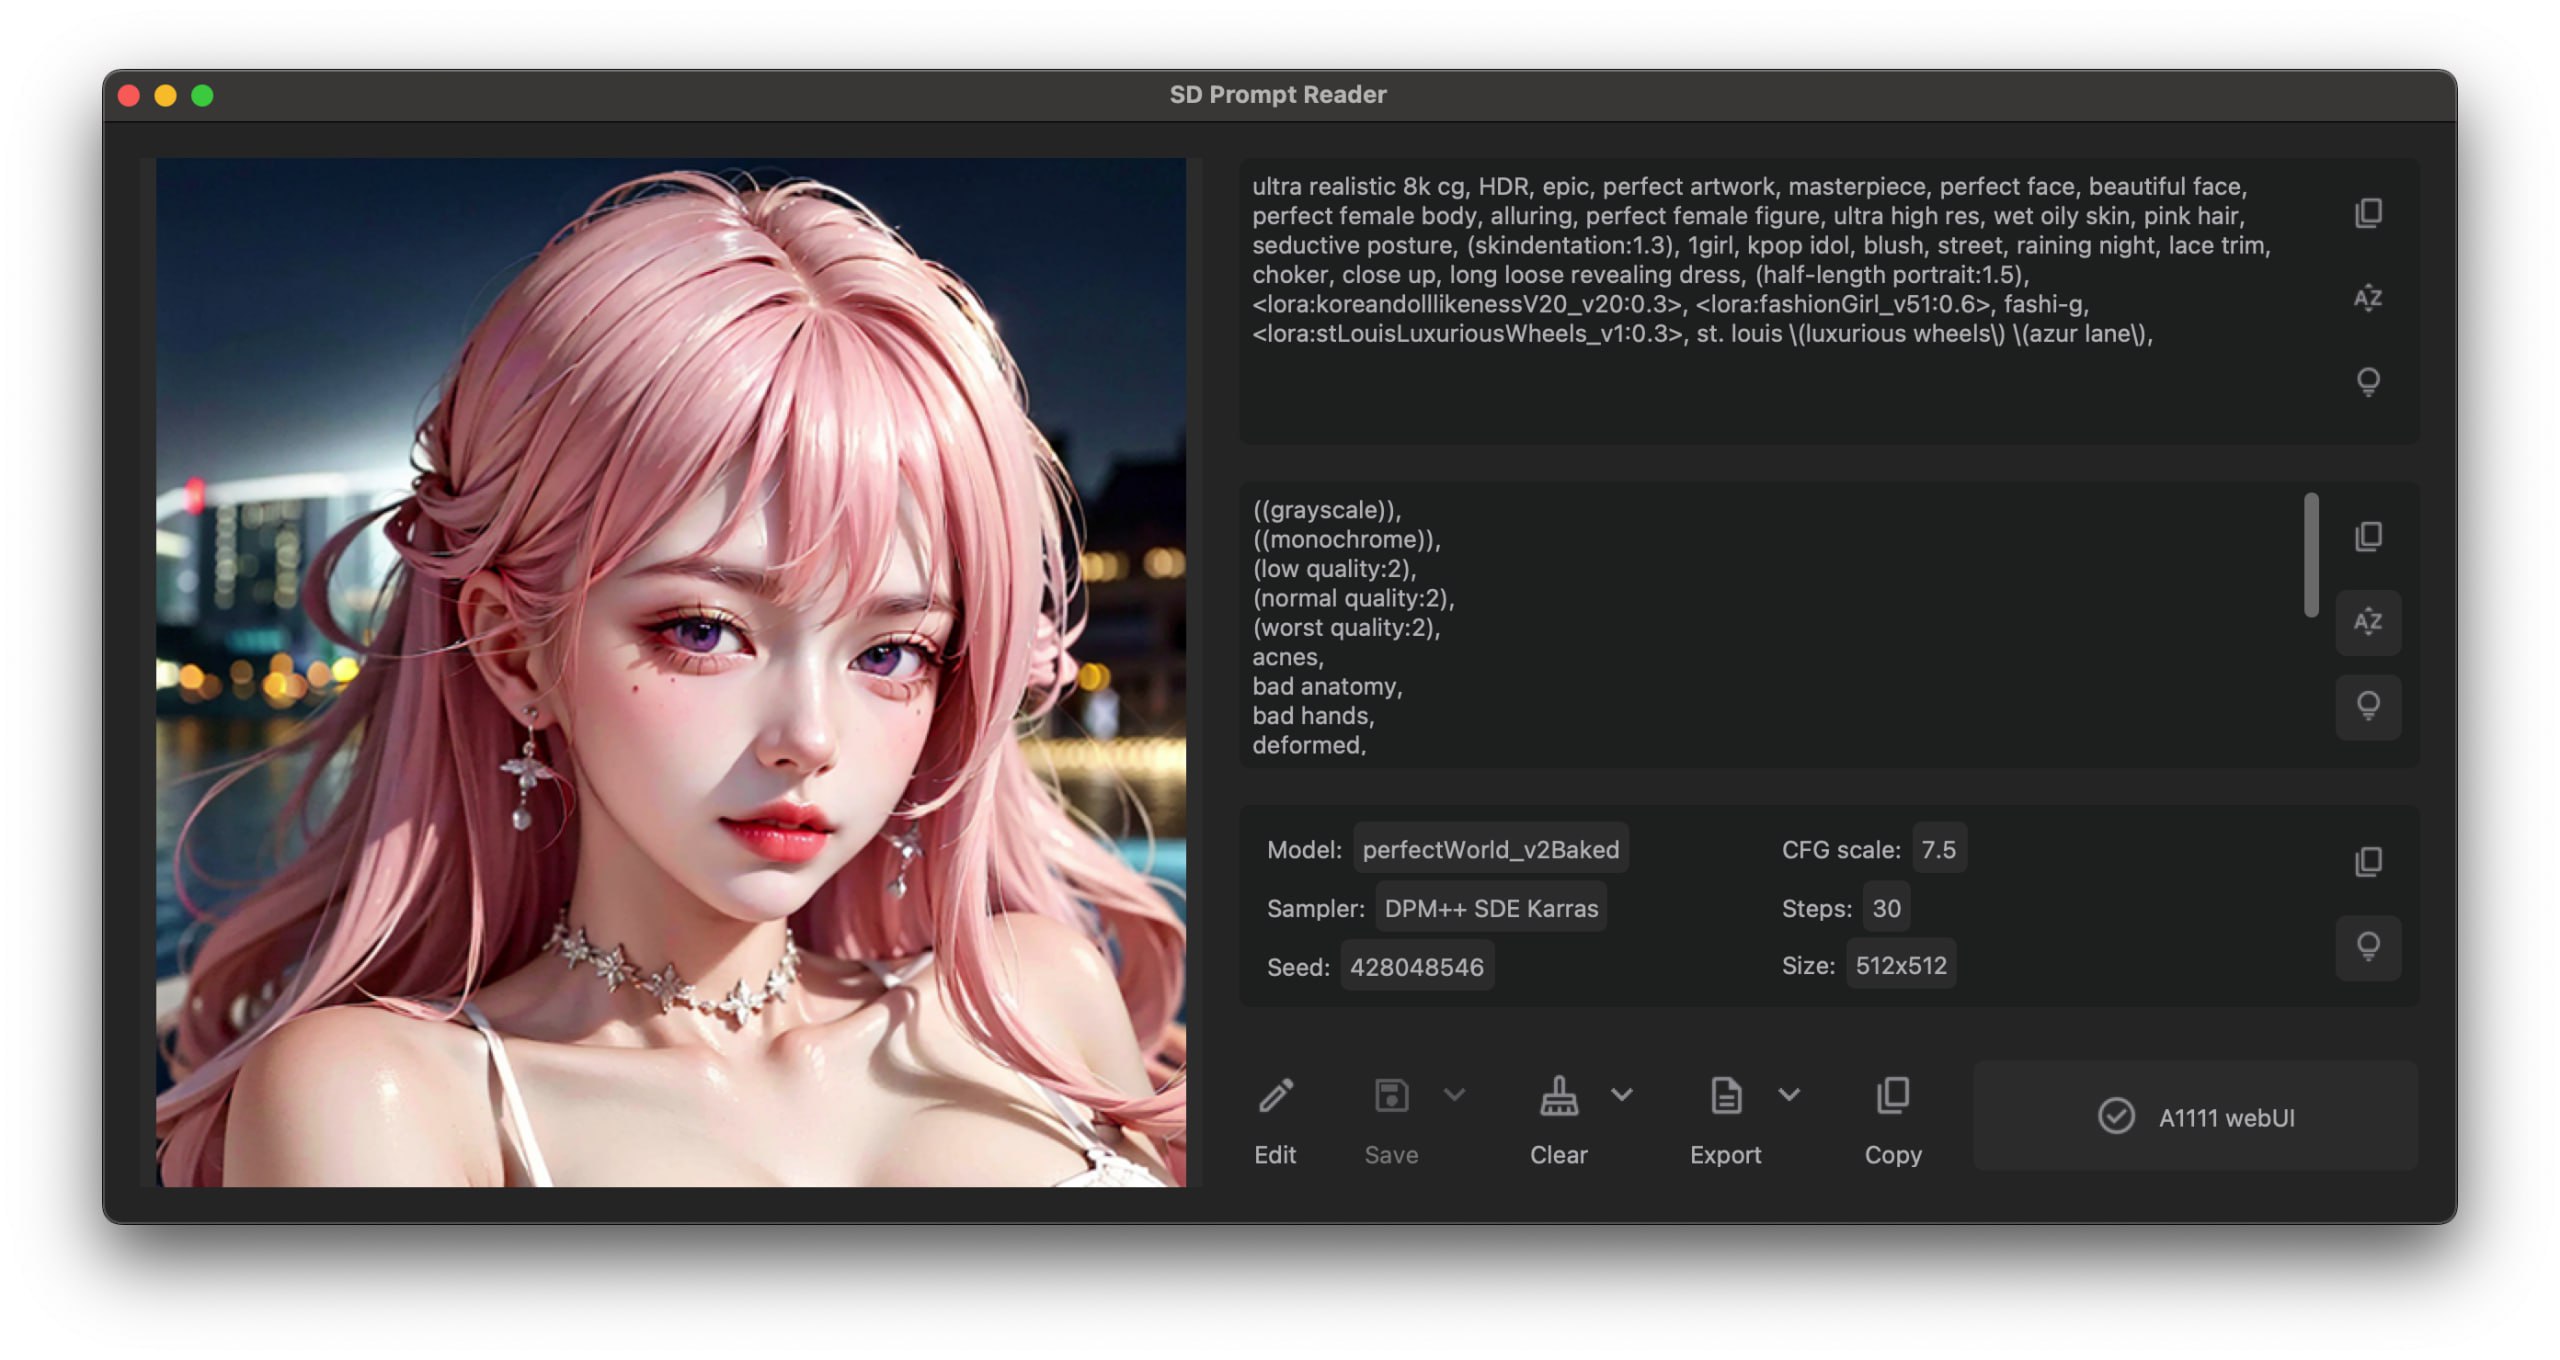This screenshot has width=2560, height=1360.
Task: Expand the Clear options dropdown arrow
Action: 1622,1095
